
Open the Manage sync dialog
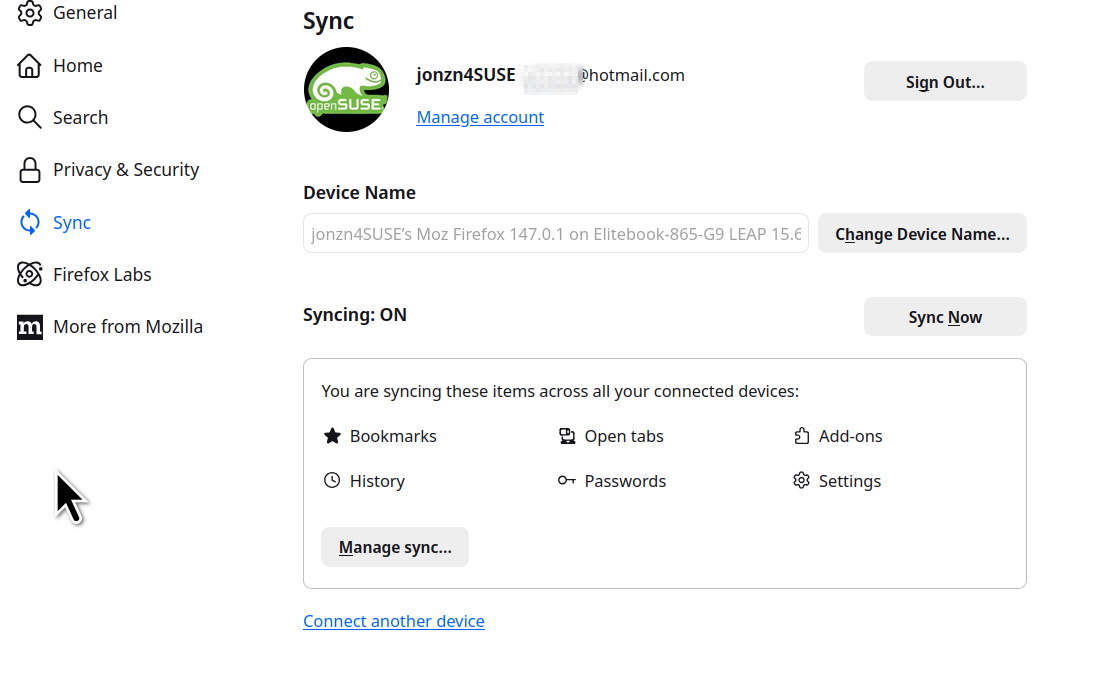coord(395,548)
